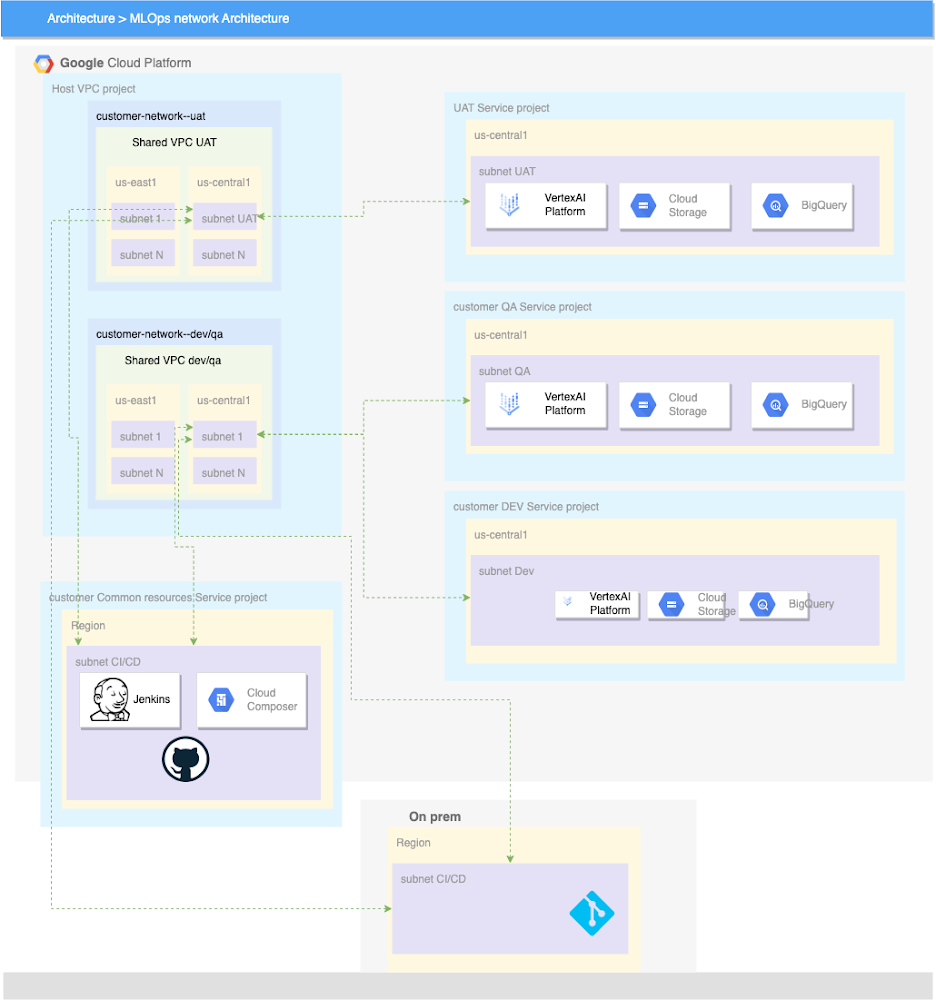Click subnet CI/CD label in On prem

pyautogui.click(x=433, y=879)
